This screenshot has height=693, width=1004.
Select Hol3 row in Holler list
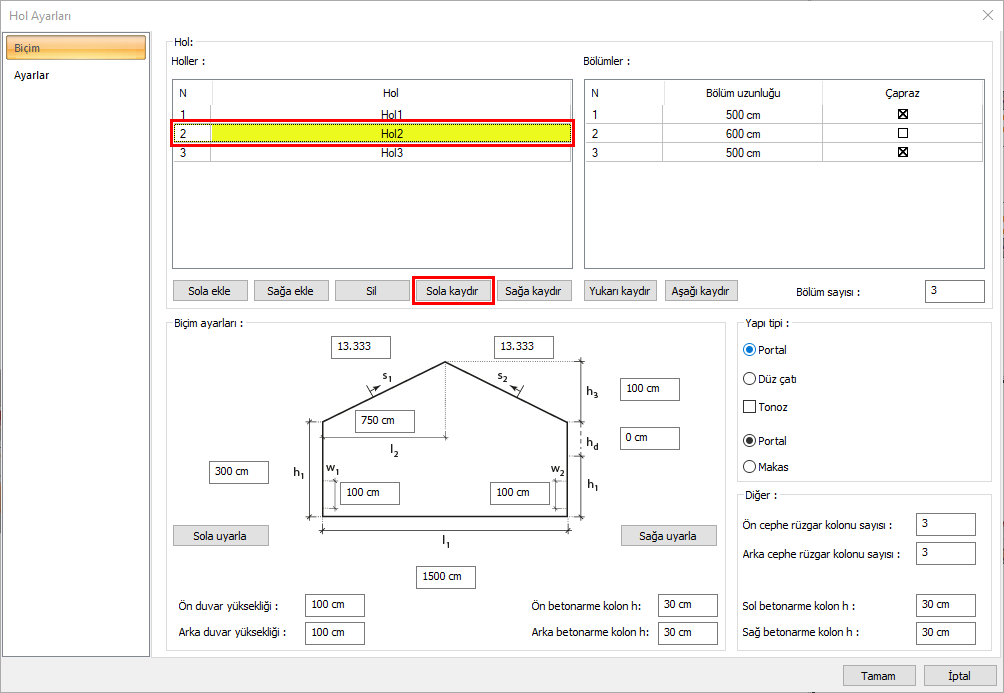click(x=390, y=153)
